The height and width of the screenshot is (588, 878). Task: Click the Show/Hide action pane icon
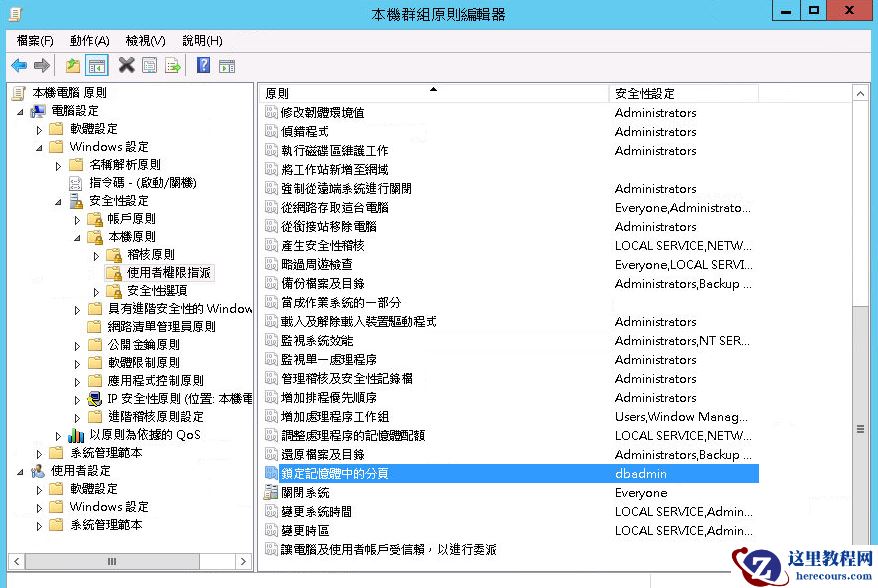[227, 66]
